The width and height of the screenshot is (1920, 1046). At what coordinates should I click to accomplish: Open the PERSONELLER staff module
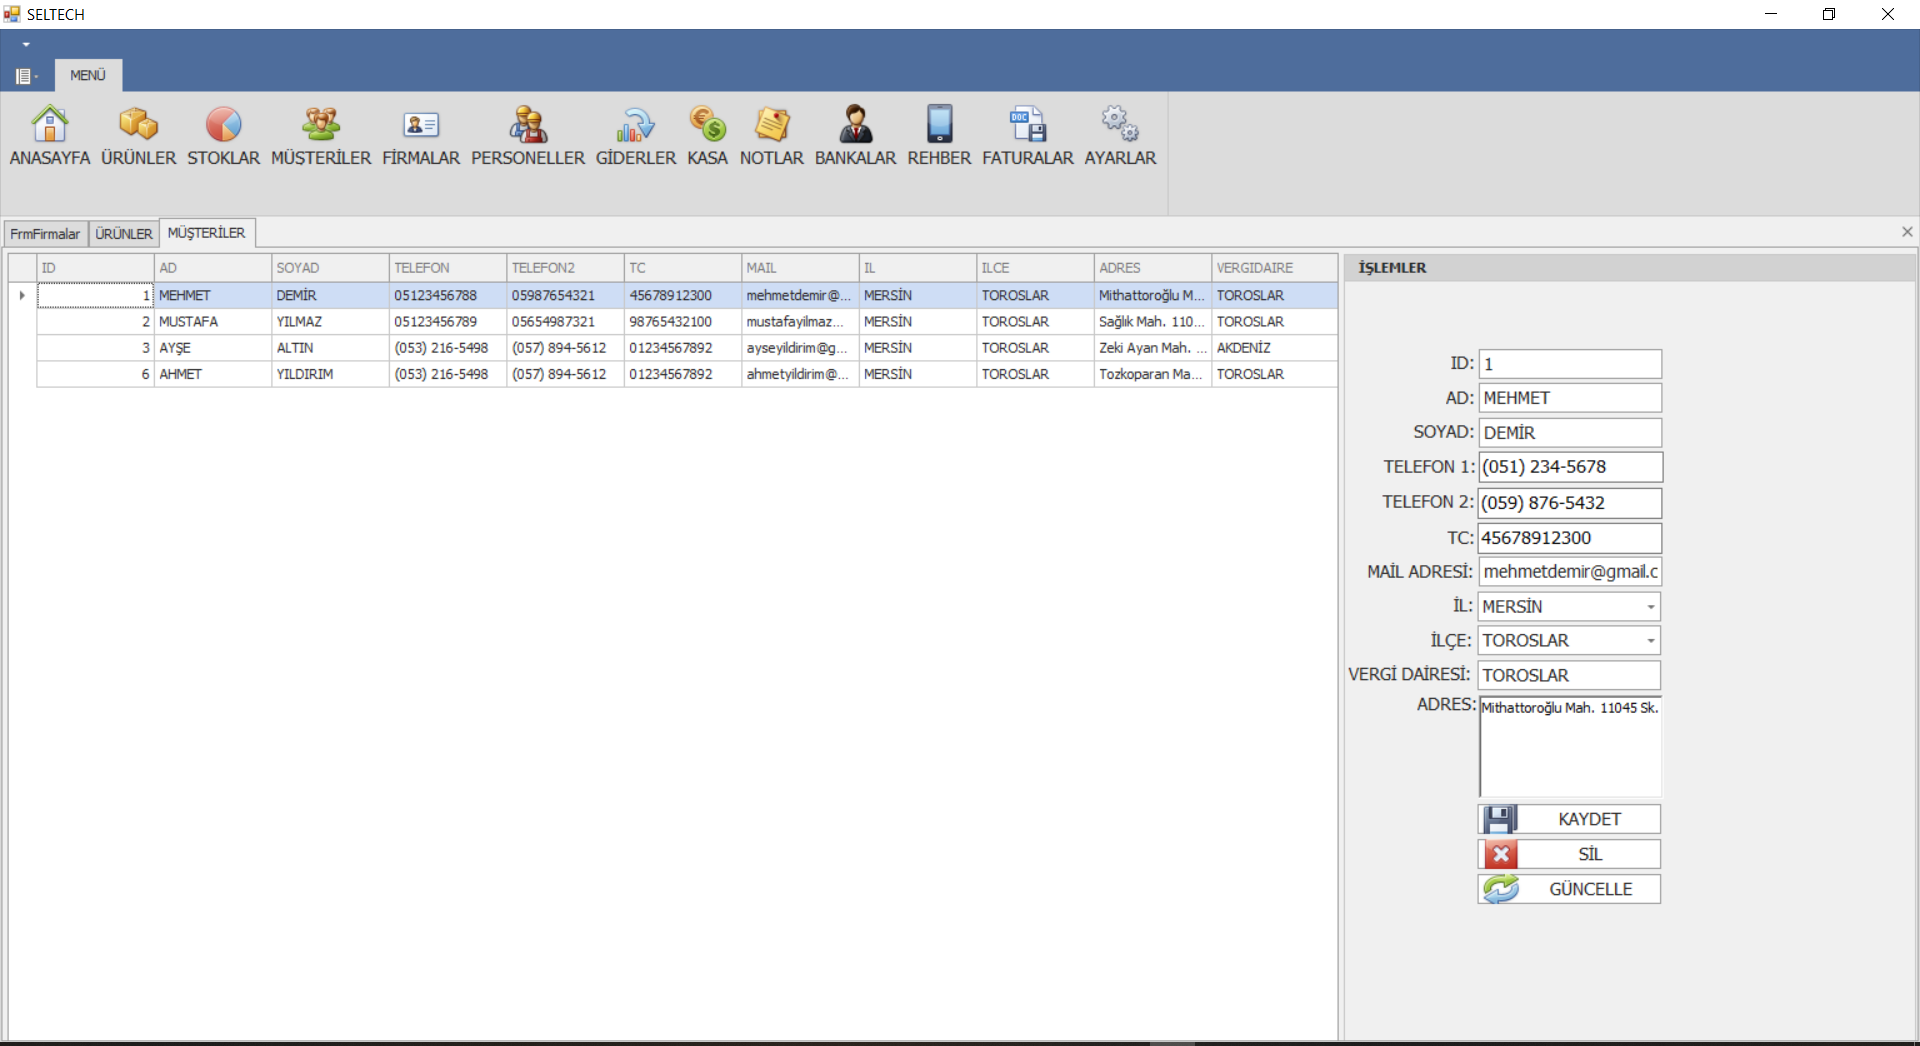(x=527, y=135)
